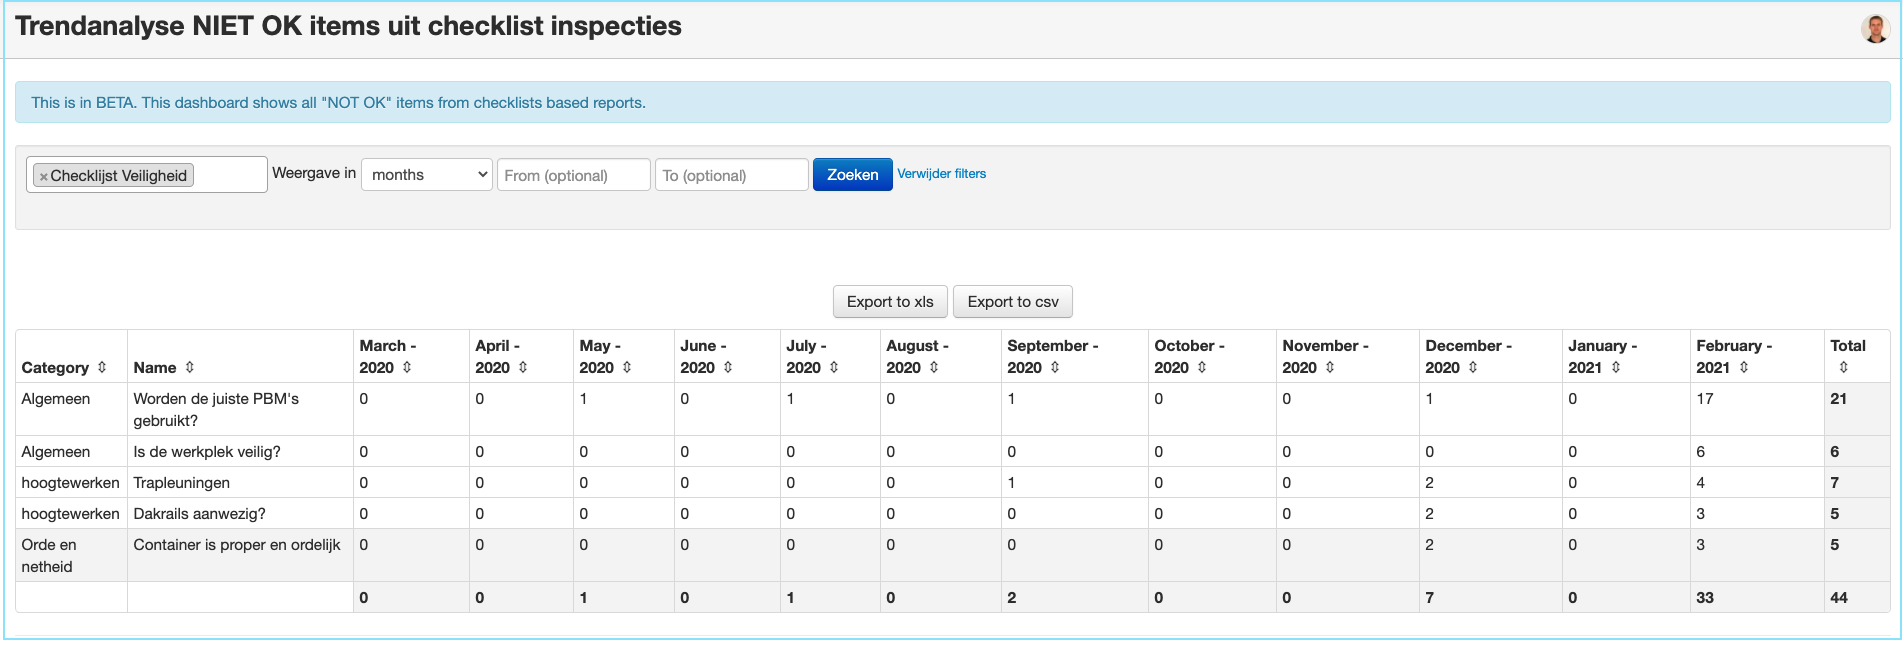Sort the October 2020 column
The width and height of the screenshot is (1903, 645).
click(1202, 367)
